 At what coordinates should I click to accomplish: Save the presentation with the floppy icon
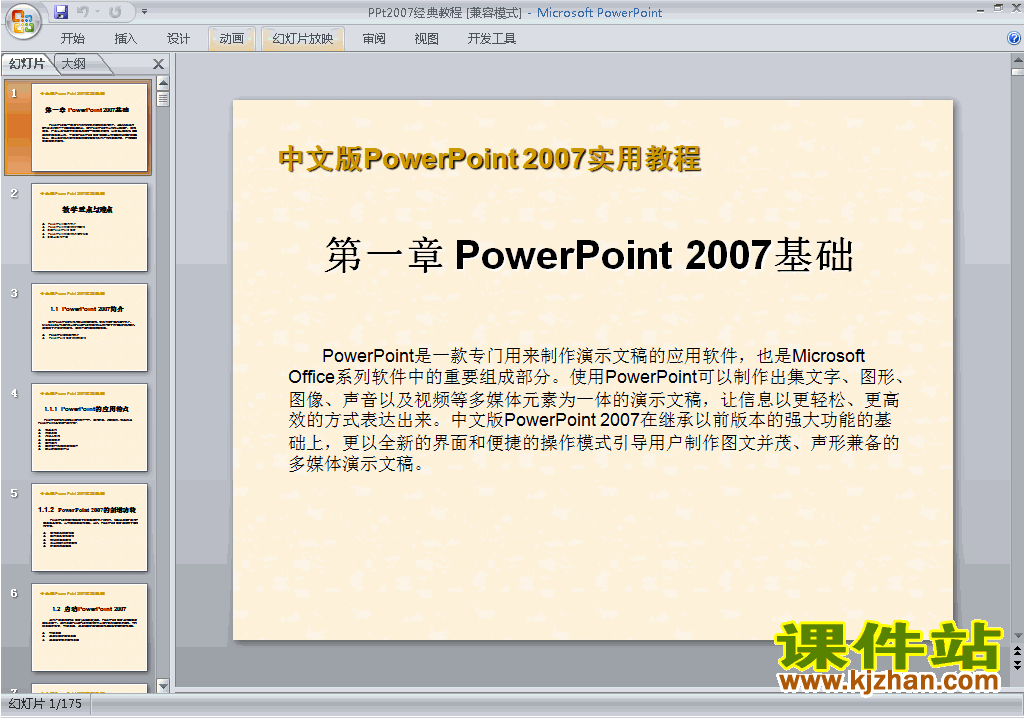tap(61, 12)
